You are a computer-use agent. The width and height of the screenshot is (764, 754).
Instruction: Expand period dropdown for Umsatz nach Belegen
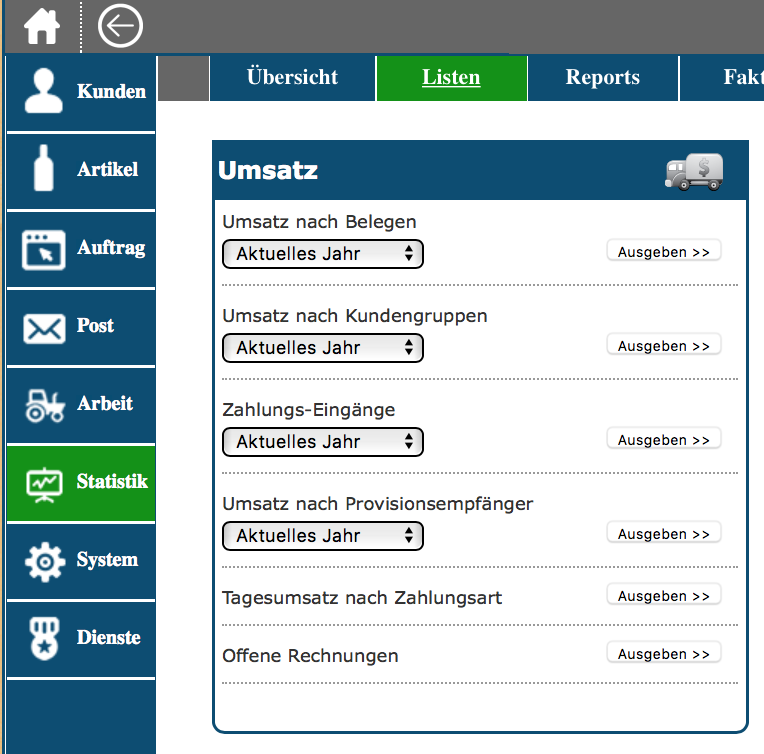323,254
